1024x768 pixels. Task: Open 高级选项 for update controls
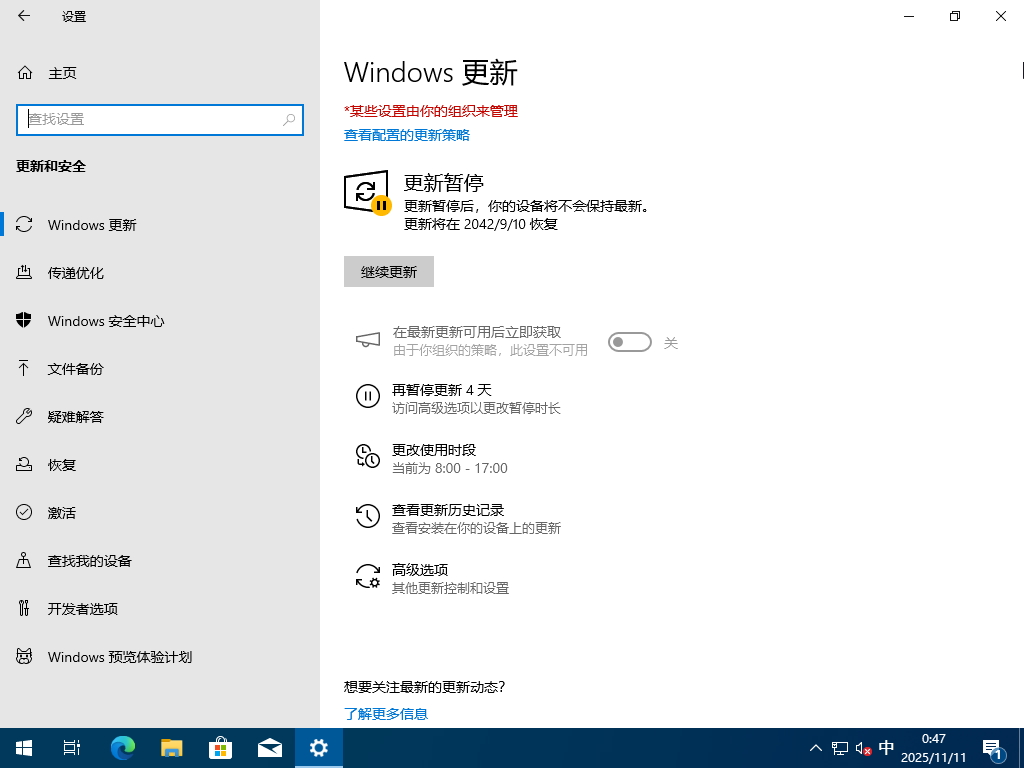click(420, 569)
